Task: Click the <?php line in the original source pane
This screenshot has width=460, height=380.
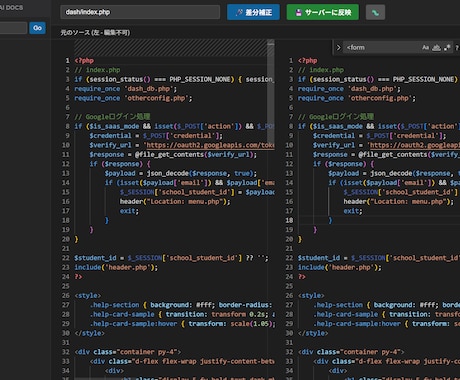Action: click(84, 61)
